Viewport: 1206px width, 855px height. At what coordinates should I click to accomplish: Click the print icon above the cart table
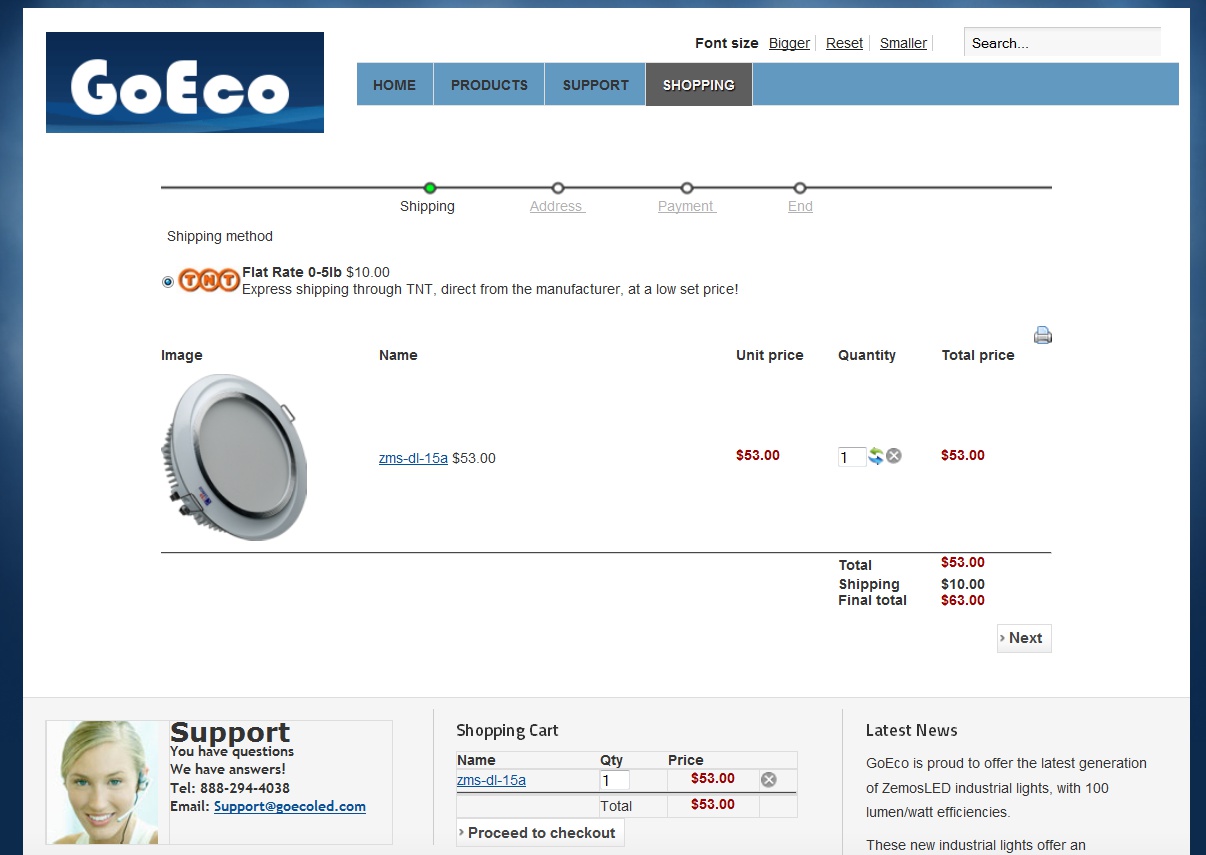click(x=1042, y=335)
